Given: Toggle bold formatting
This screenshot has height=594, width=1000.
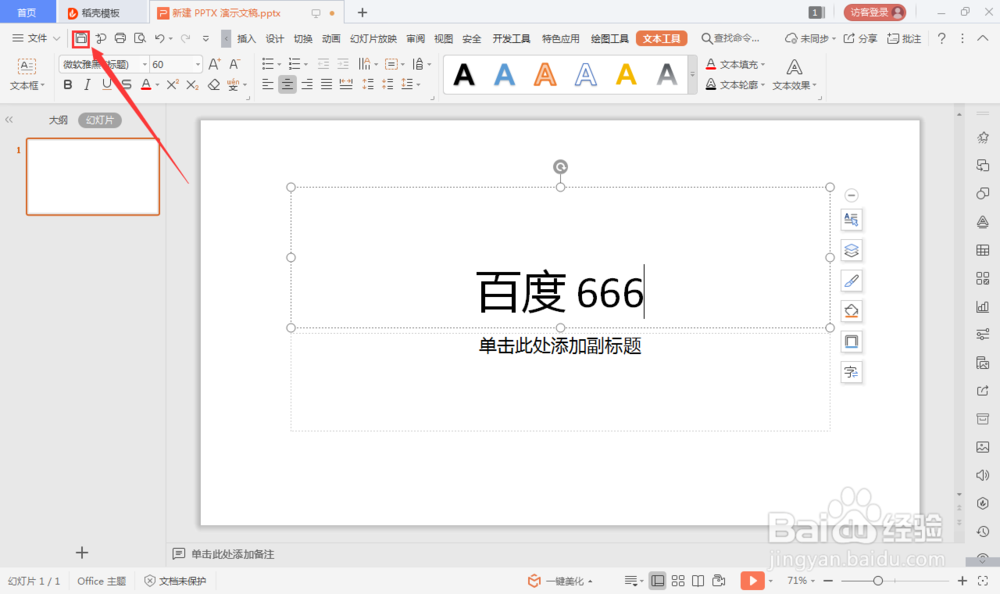Looking at the screenshot, I should click(x=68, y=85).
